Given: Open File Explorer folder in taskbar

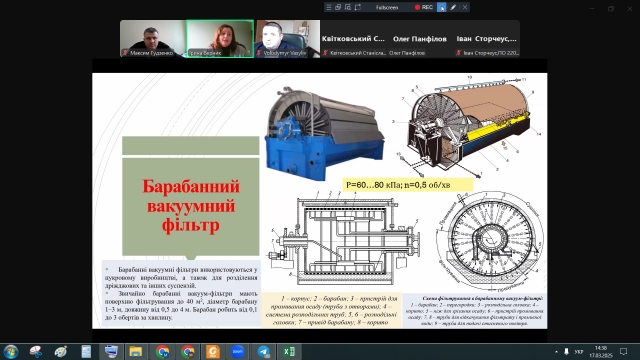Looking at the screenshot, I should click(136, 351).
